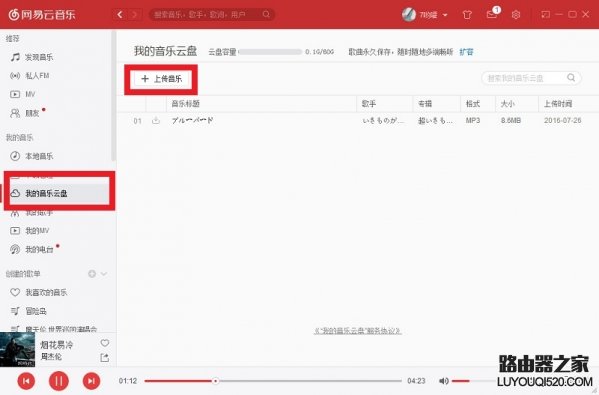Click the magnifier in cloud disk search
The height and width of the screenshot is (395, 599).
pyautogui.click(x=571, y=78)
